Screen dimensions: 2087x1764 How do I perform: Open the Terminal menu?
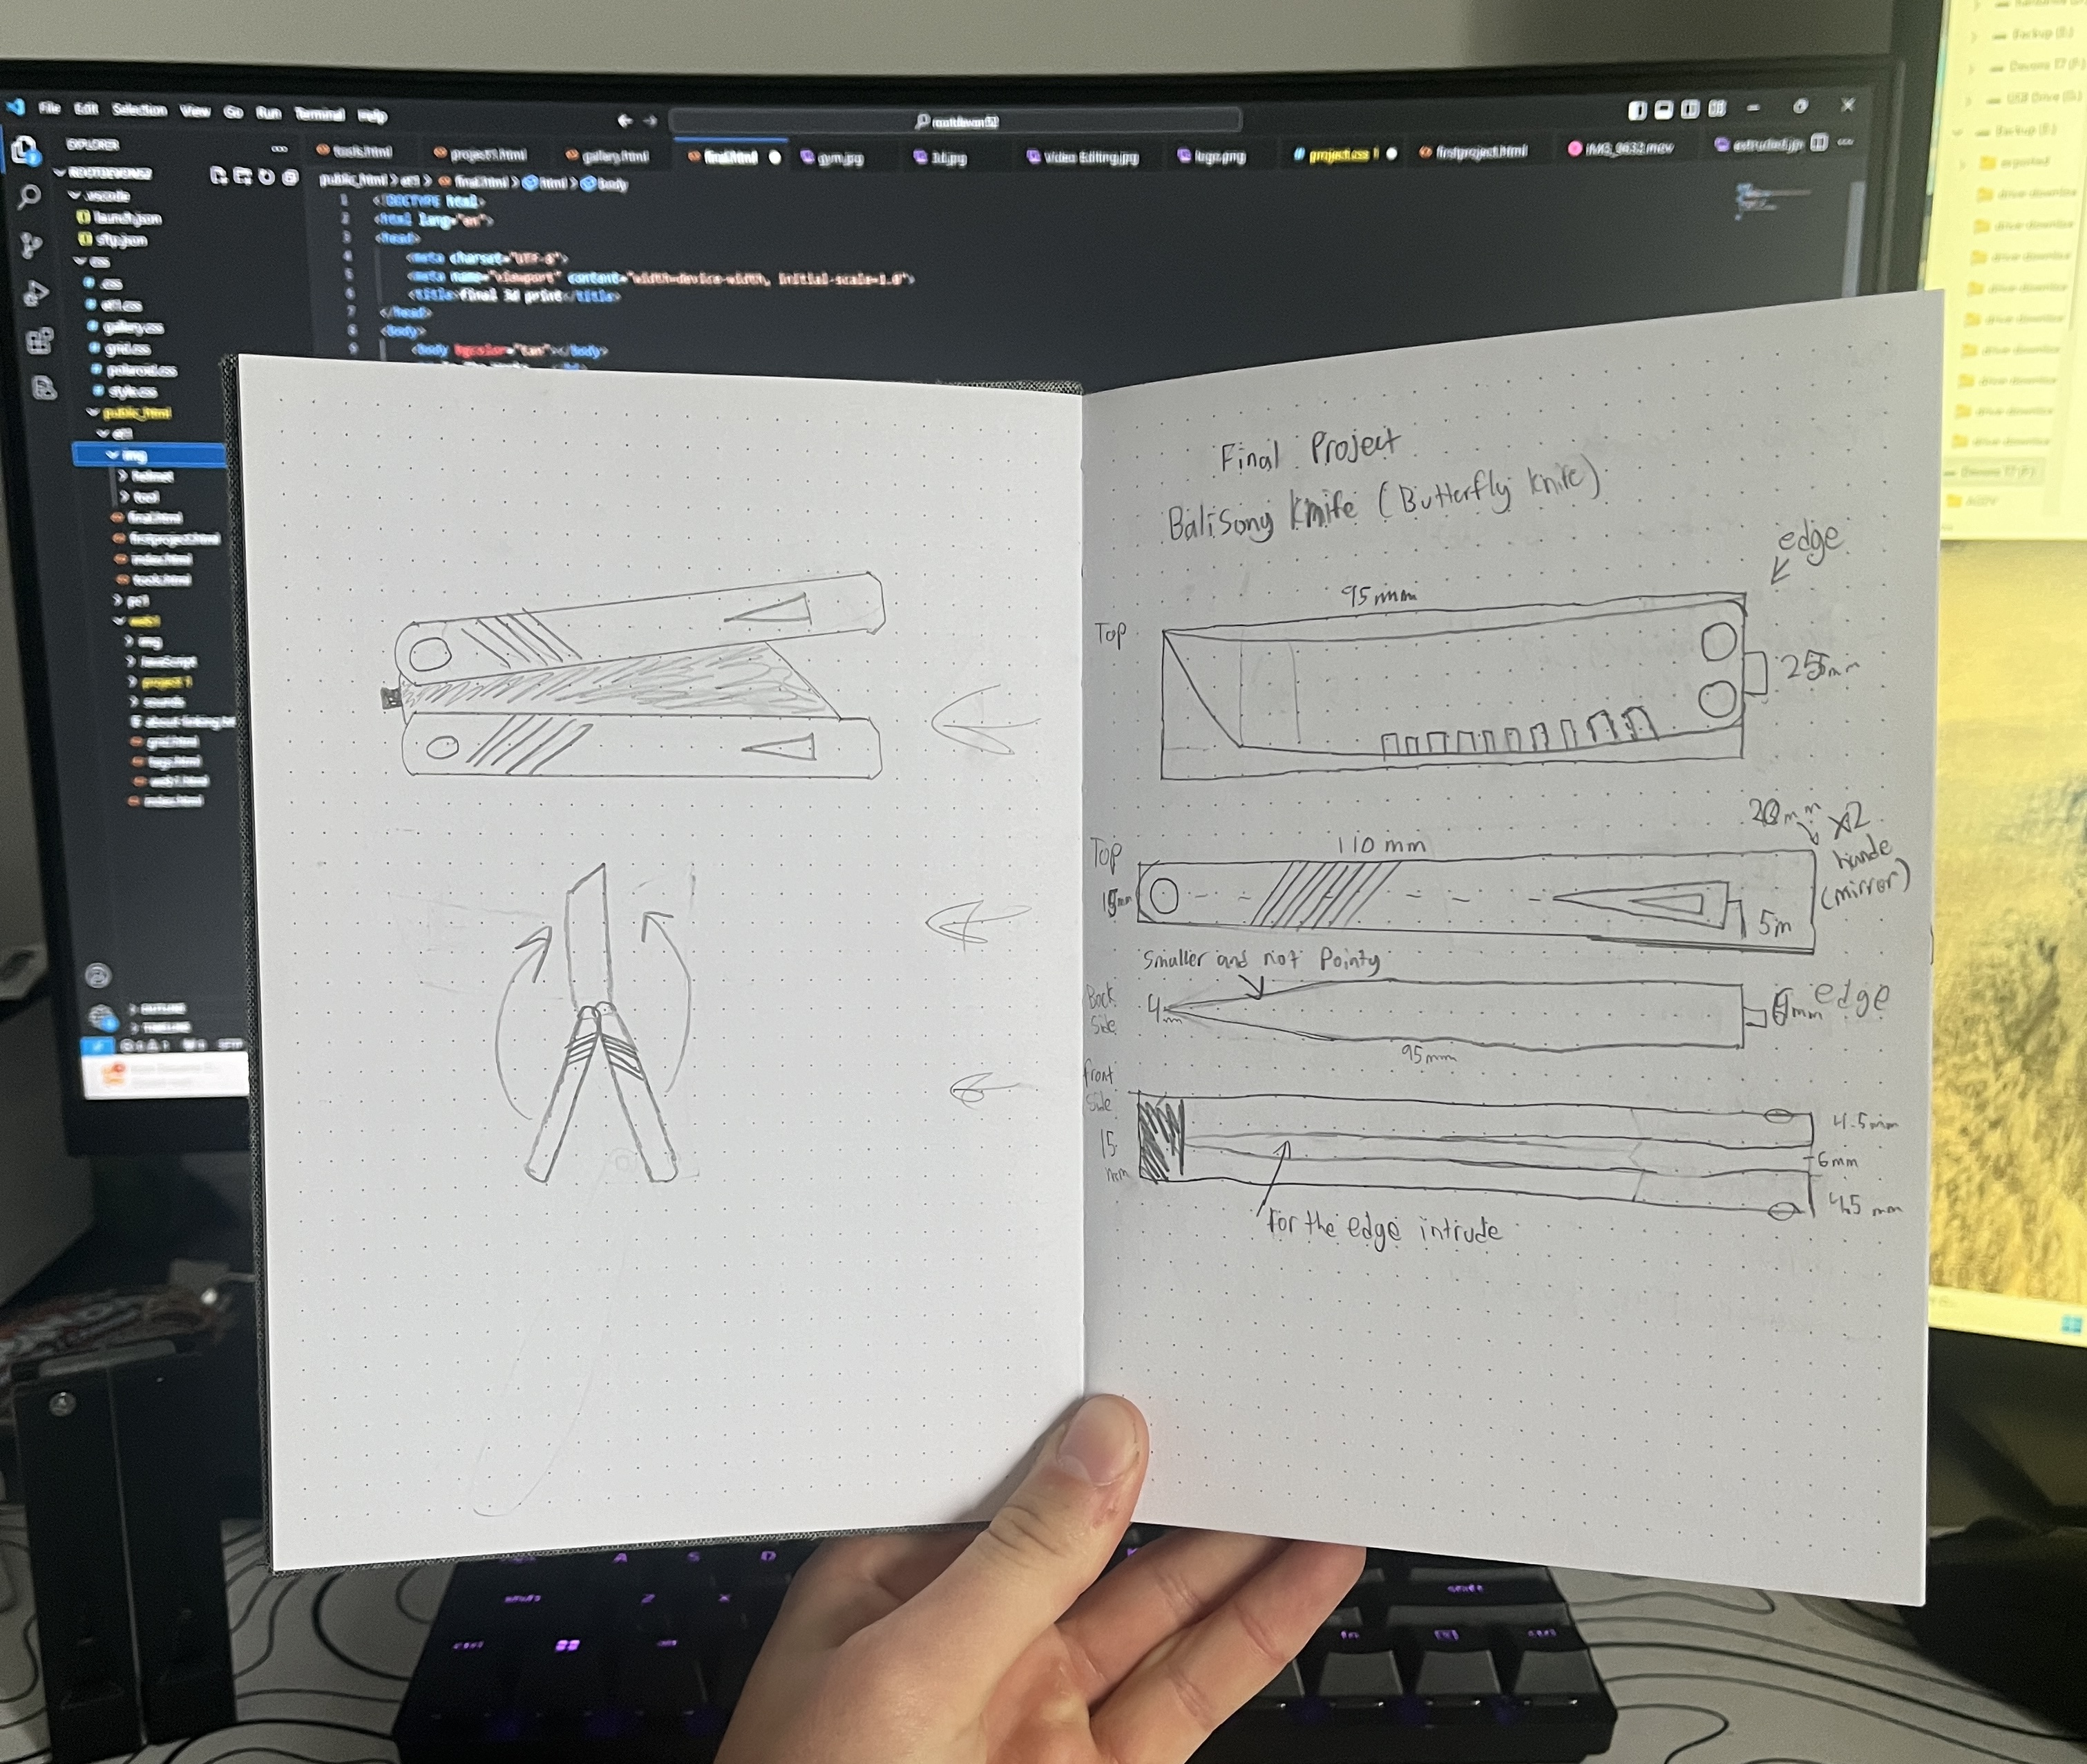coord(319,114)
